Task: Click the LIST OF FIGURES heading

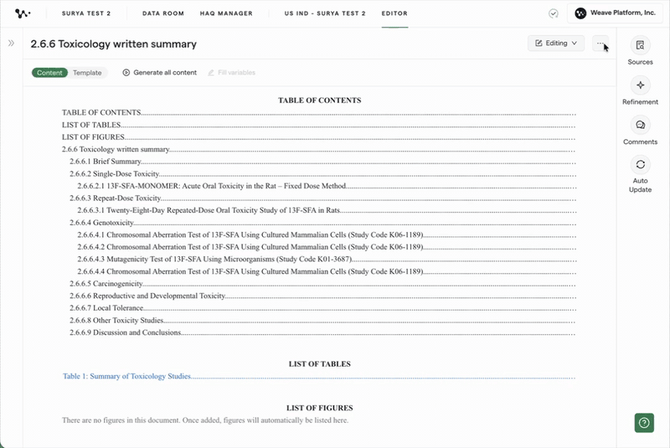Action: 320,408
